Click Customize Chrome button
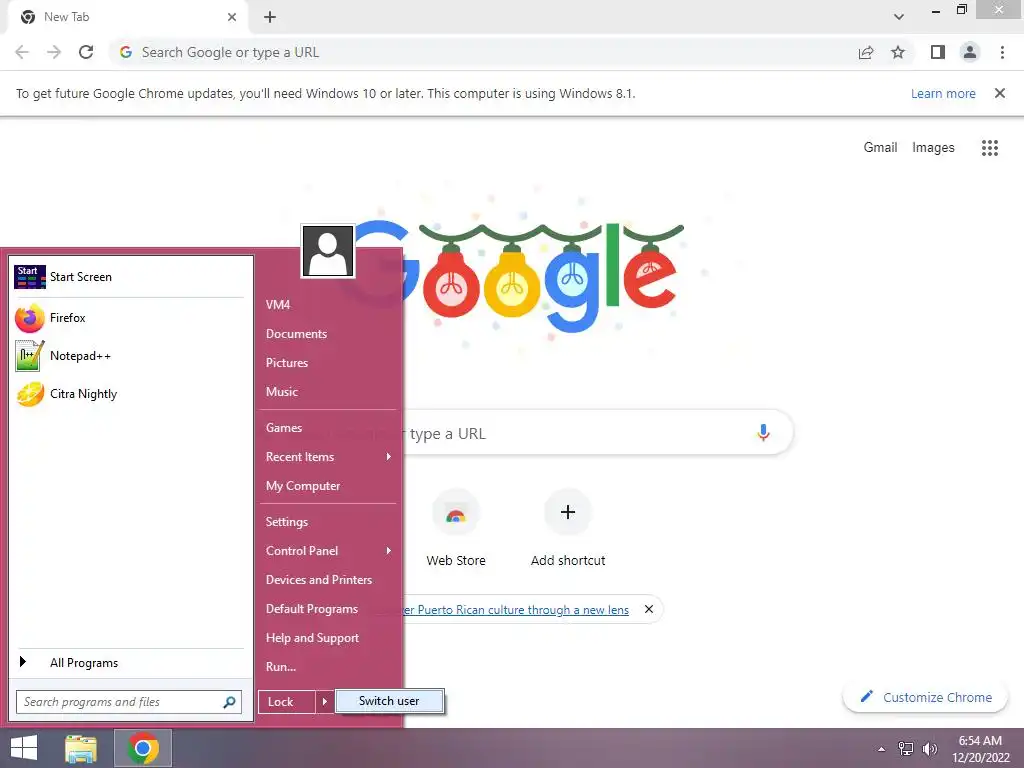Viewport: 1024px width, 768px height. 926,697
